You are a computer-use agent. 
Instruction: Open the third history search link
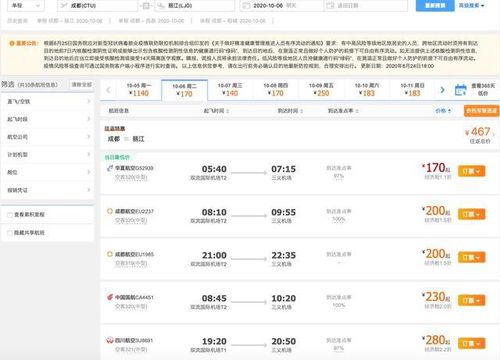[x=233, y=21]
